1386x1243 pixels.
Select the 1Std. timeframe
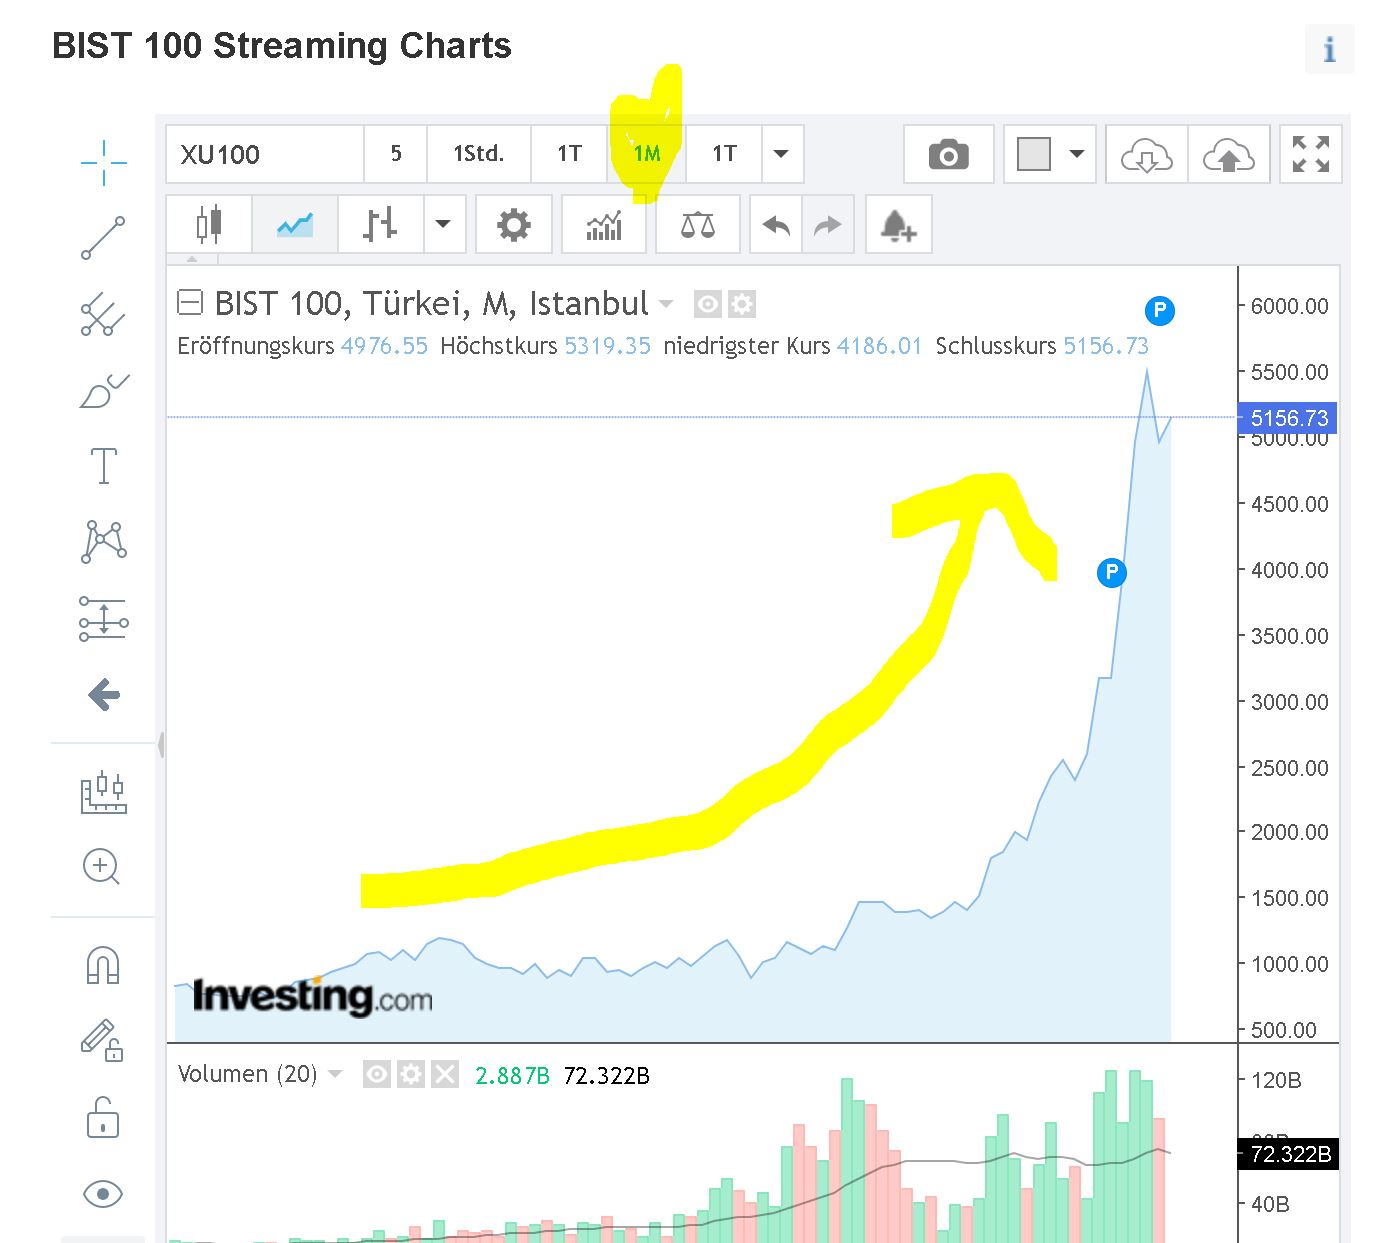(478, 154)
